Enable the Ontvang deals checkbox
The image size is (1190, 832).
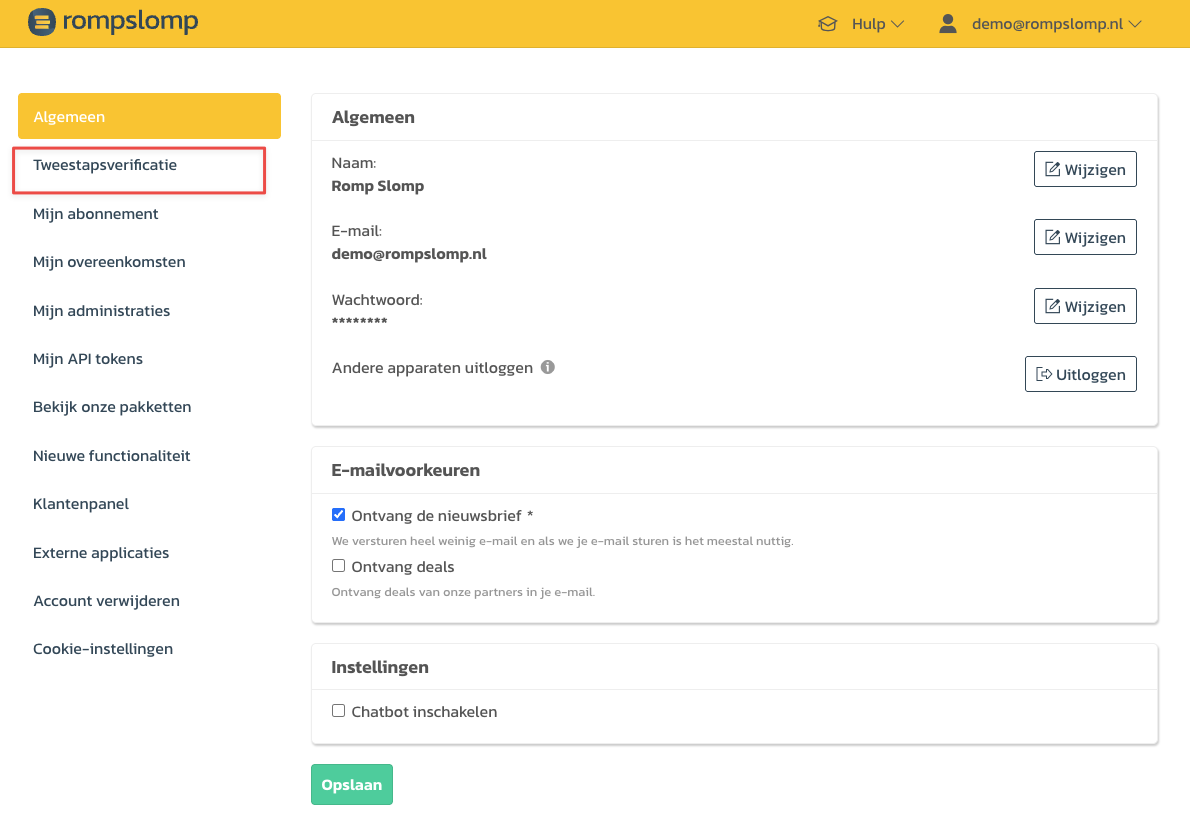point(338,566)
